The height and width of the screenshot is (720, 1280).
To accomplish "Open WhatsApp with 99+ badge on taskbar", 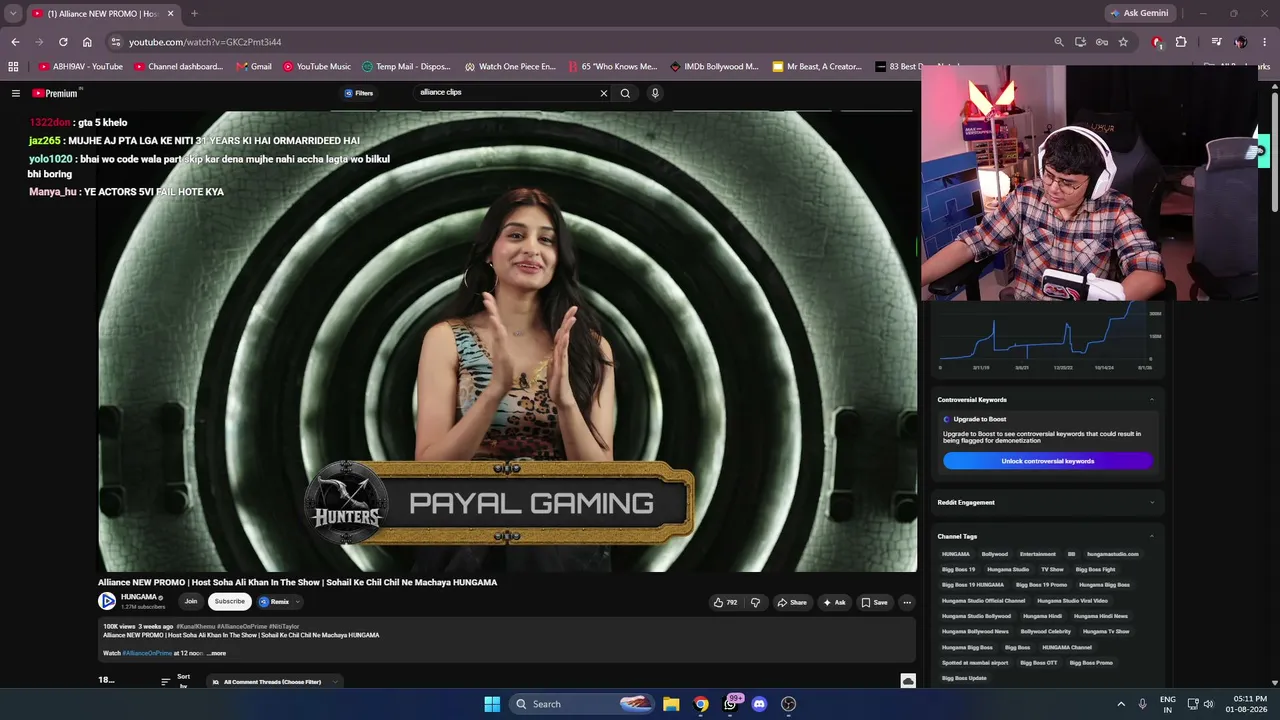I will tap(731, 703).
